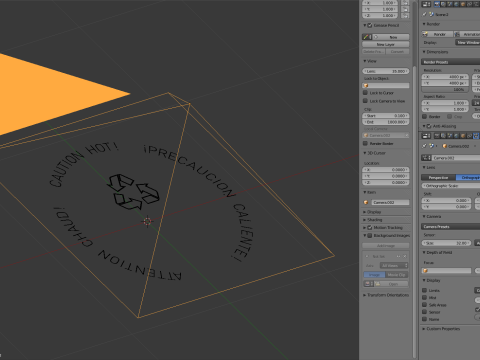Expand the Transform Orientations panel
480x360 pixels.
[386, 295]
